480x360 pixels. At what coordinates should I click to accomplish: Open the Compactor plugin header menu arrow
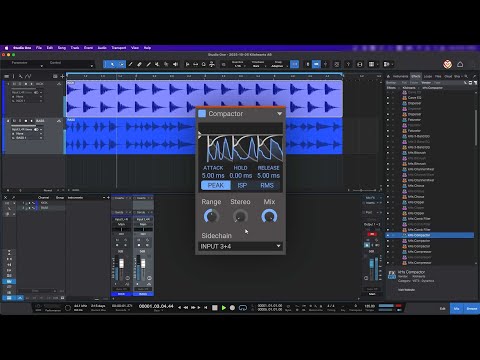[279, 114]
